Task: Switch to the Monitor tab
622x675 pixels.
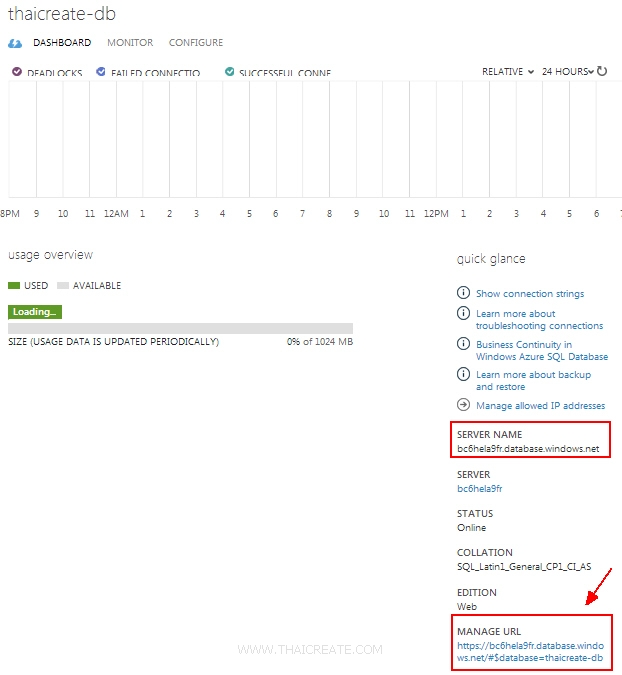Action: (x=130, y=43)
